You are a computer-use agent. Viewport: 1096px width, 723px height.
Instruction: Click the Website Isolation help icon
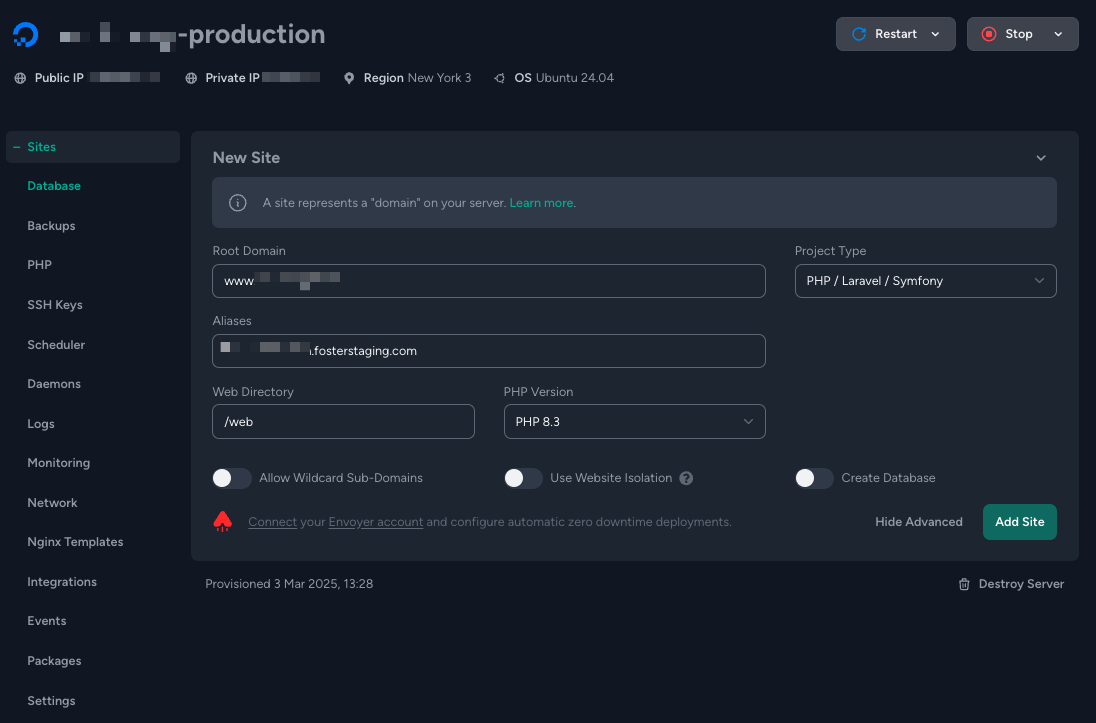(686, 478)
